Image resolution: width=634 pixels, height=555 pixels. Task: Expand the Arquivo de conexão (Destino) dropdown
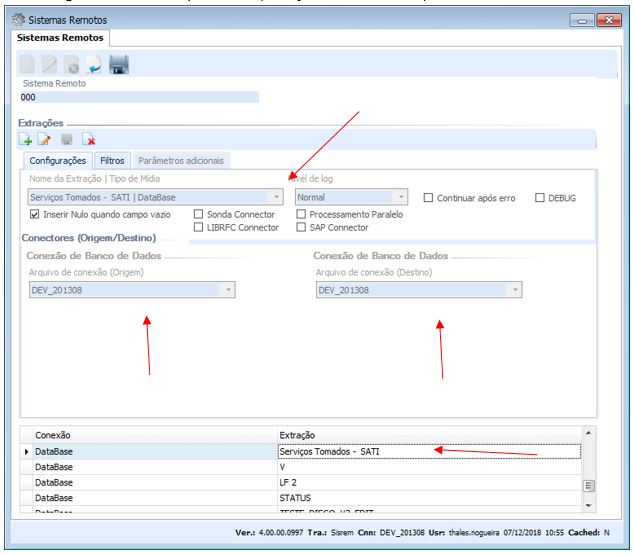(x=515, y=290)
